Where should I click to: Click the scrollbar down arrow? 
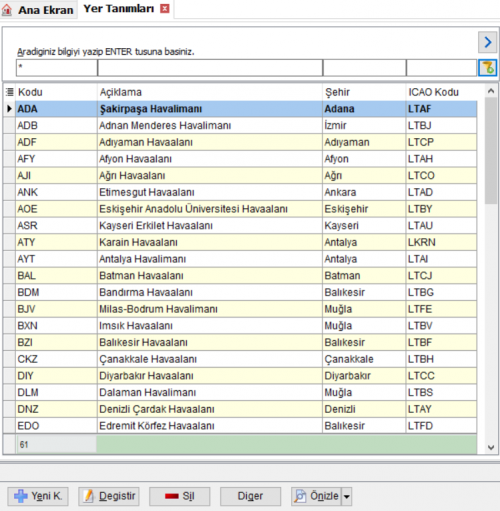click(491, 447)
